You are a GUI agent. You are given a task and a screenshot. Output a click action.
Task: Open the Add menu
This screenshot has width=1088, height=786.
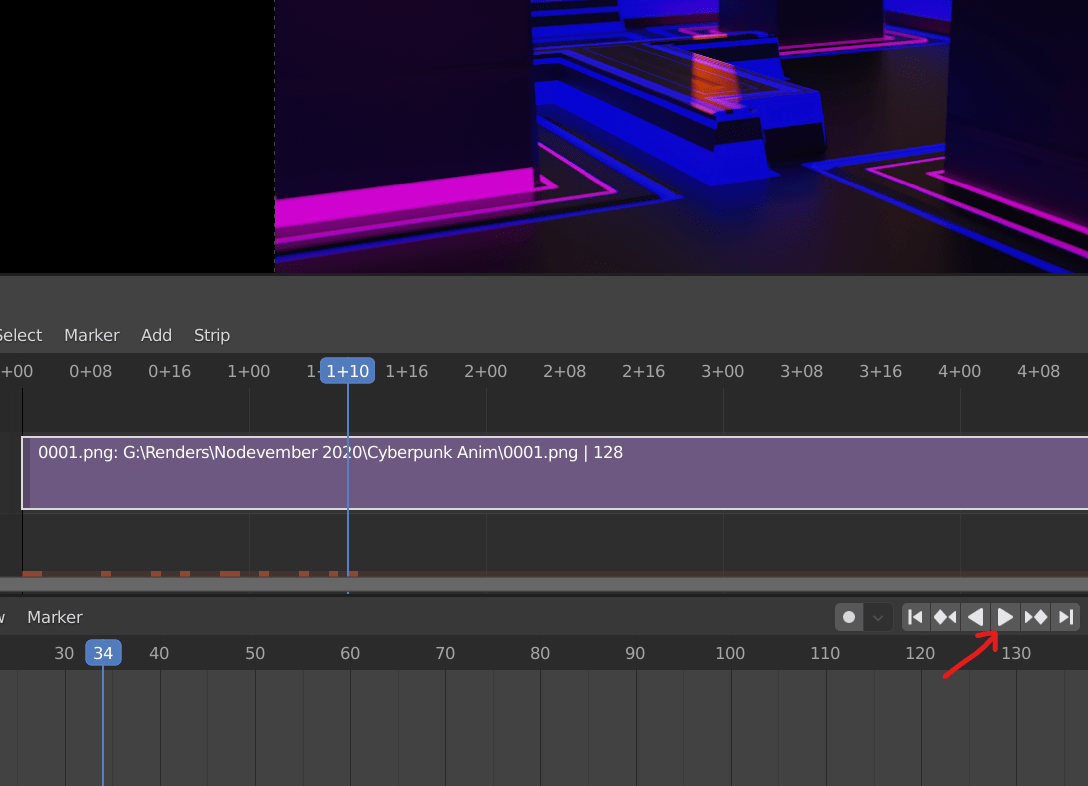click(x=156, y=335)
